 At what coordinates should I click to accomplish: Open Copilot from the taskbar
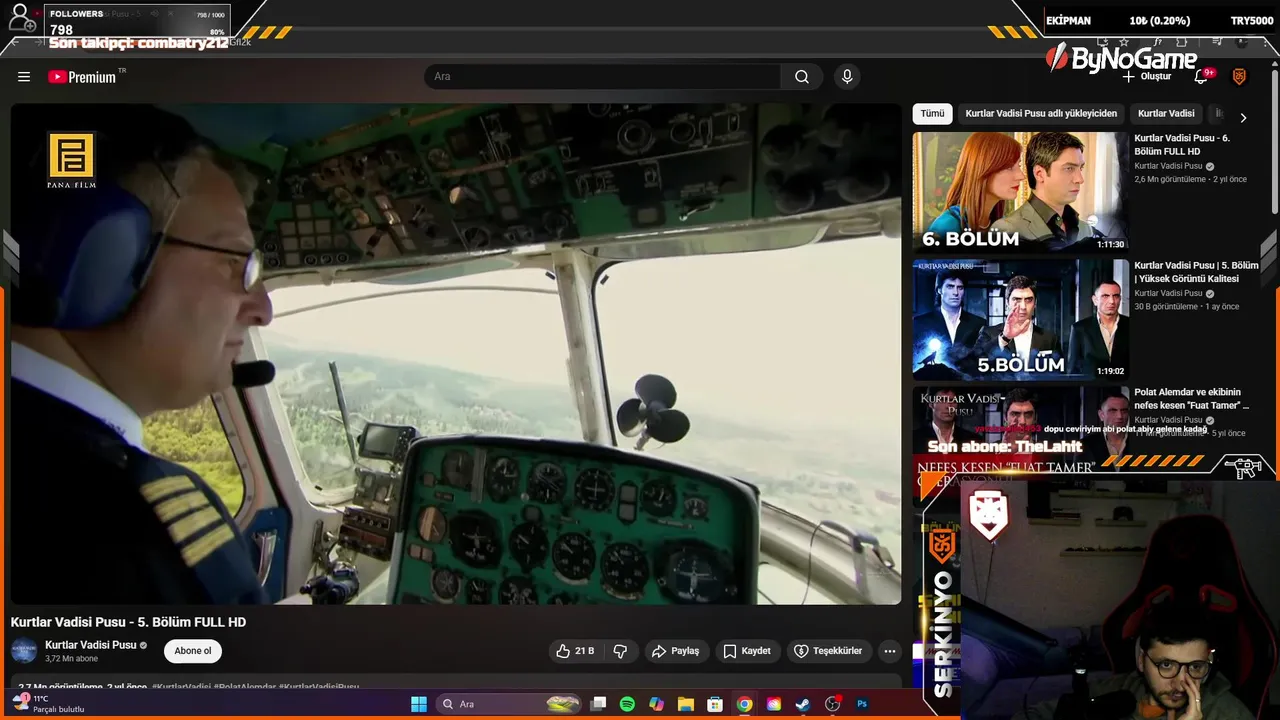[656, 704]
